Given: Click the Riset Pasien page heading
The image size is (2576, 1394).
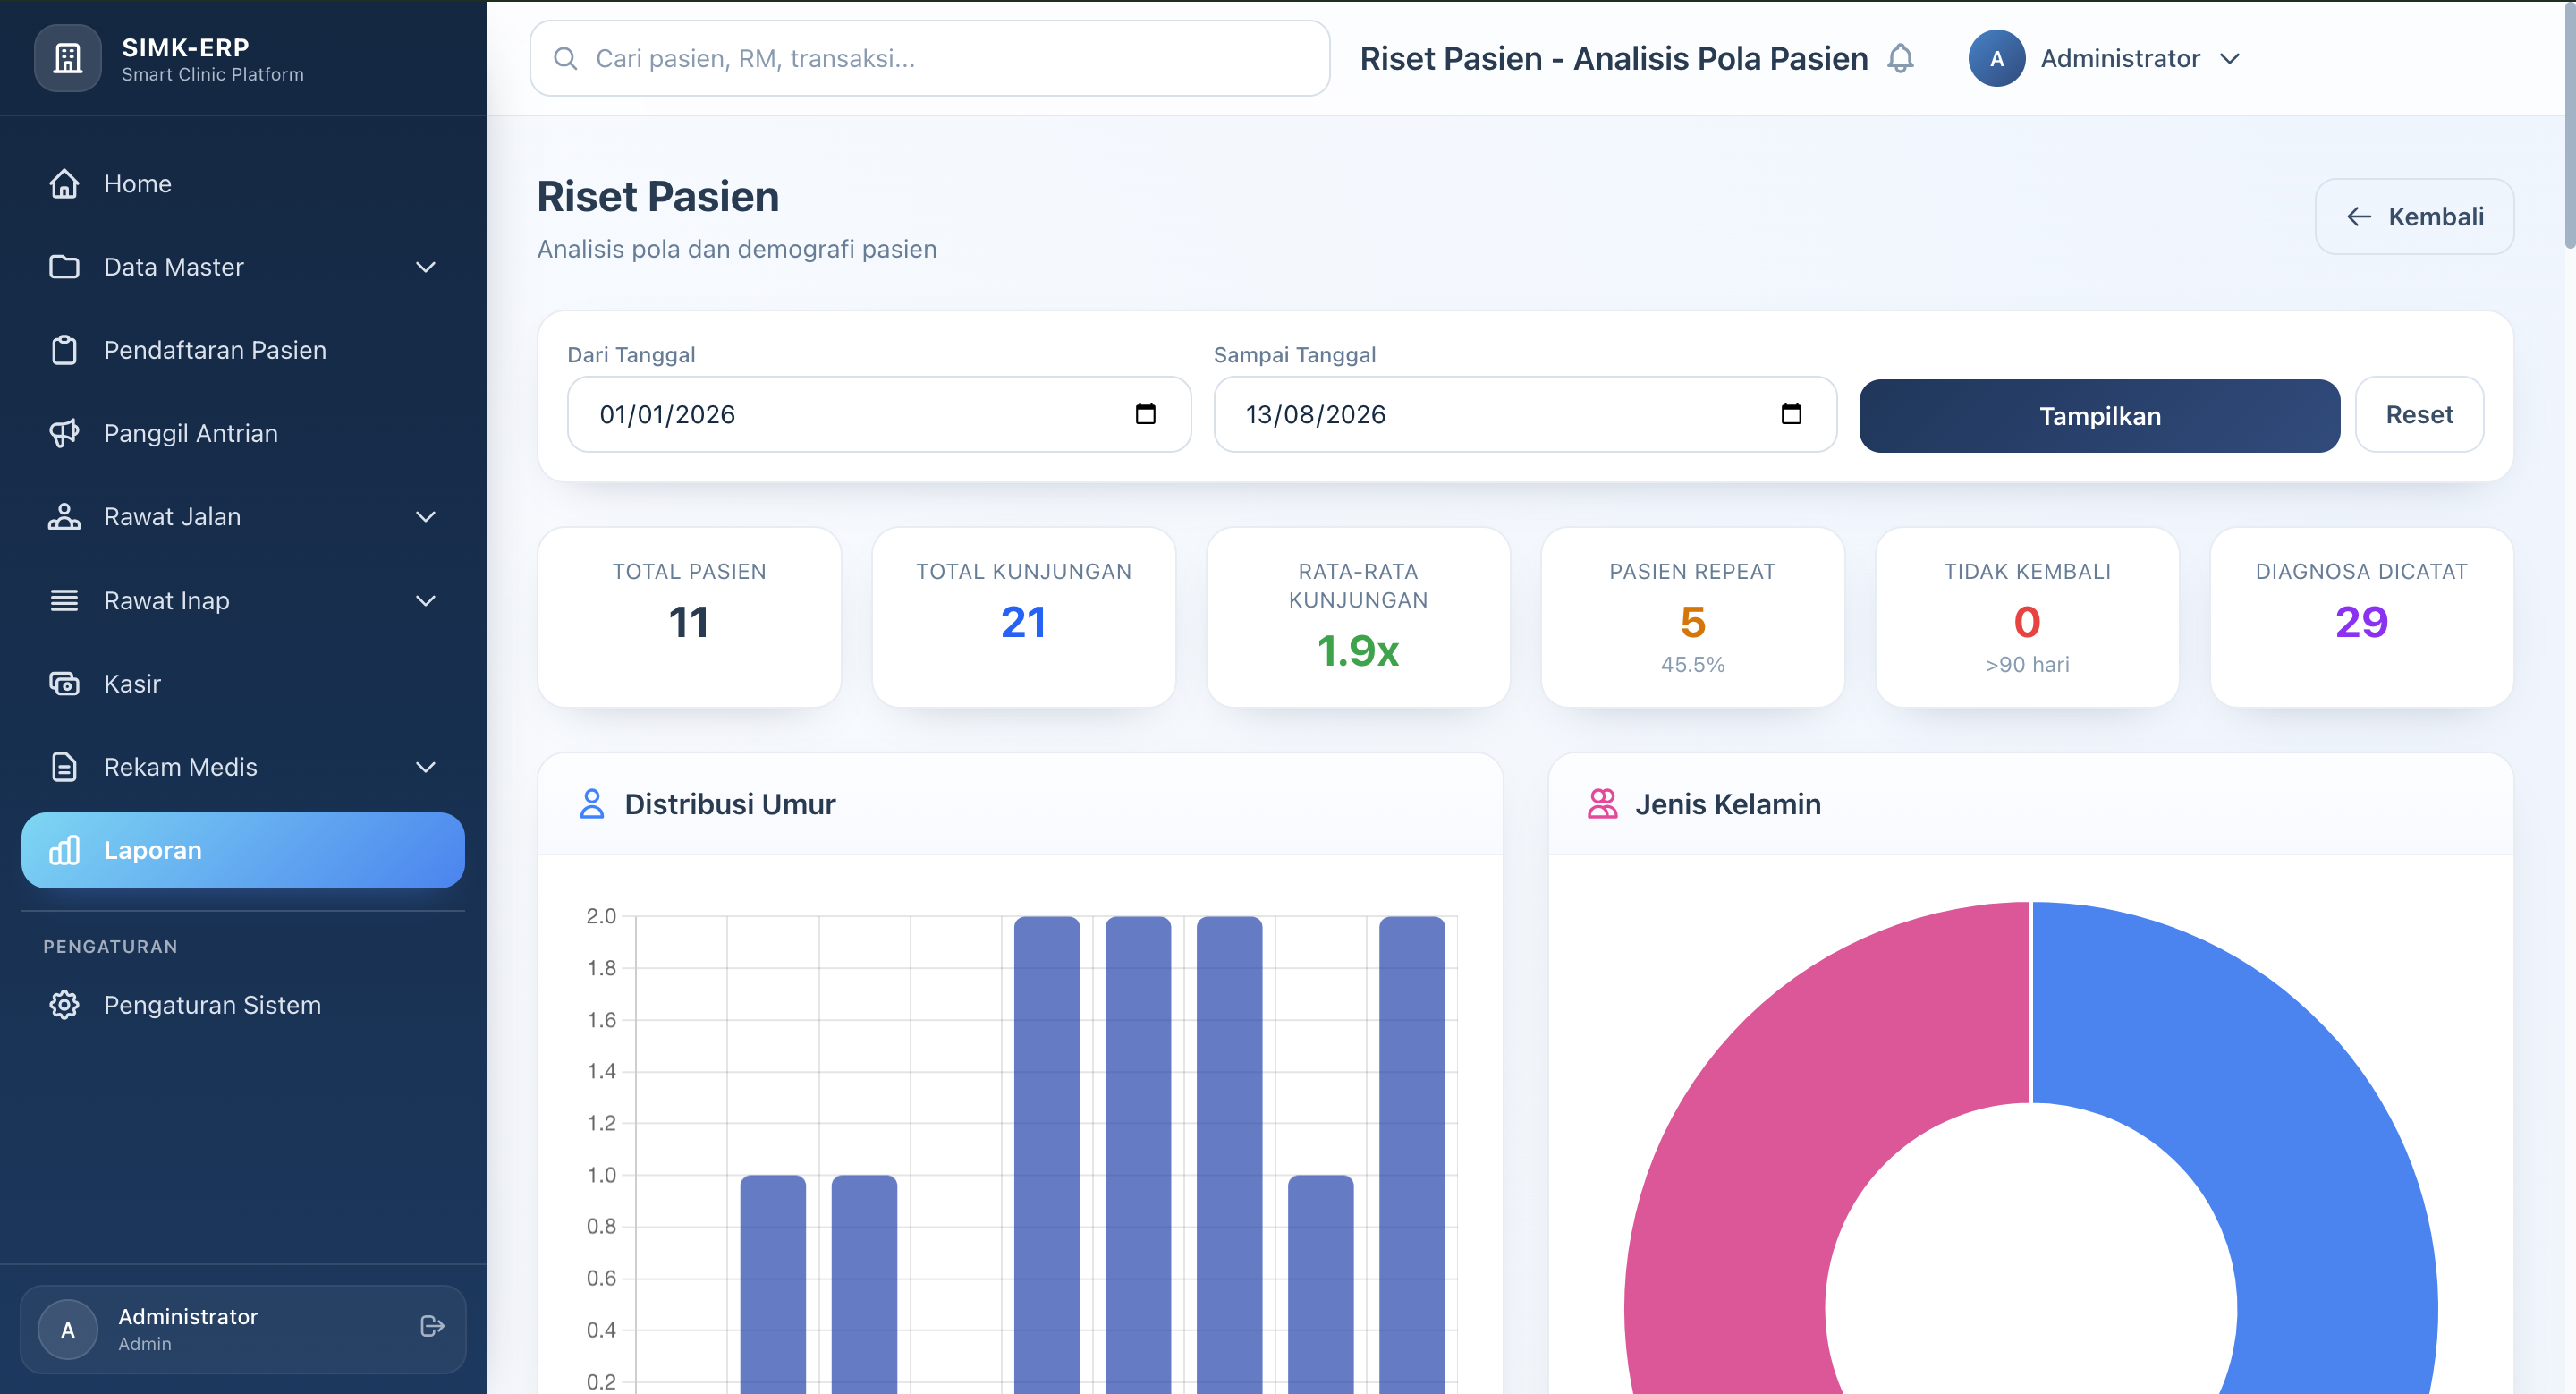Looking at the screenshot, I should 658,197.
